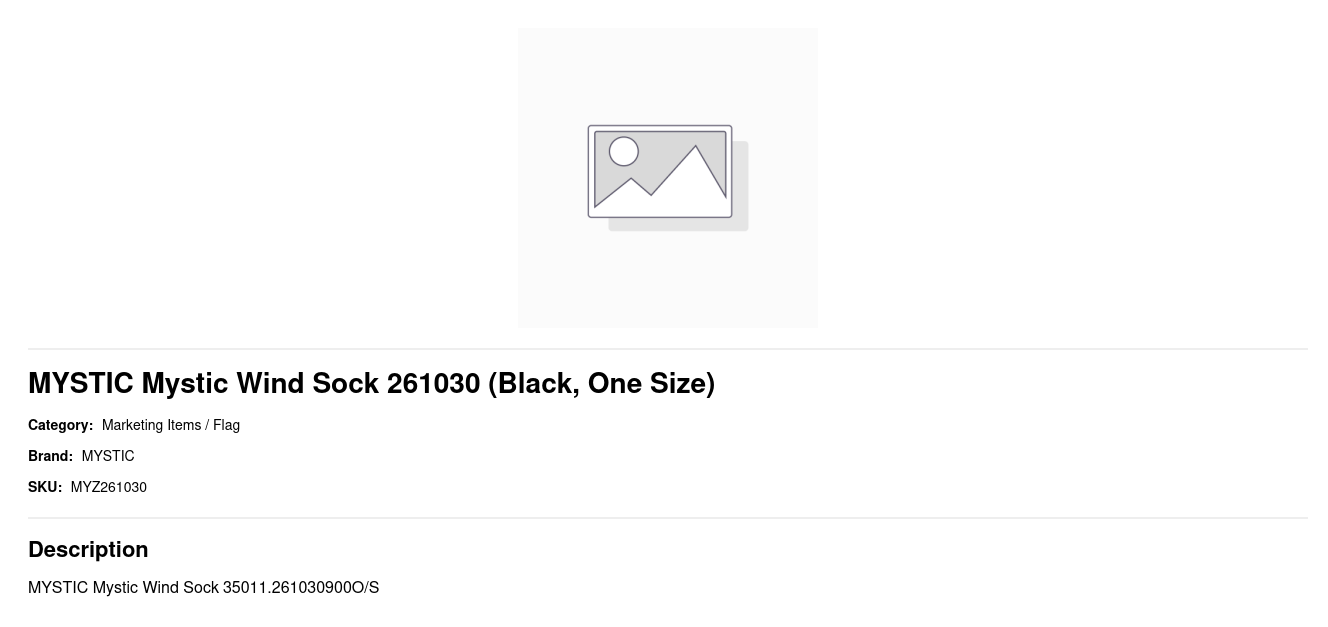Click the "Brand:" label
This screenshot has height=627, width=1328.
pos(50,456)
